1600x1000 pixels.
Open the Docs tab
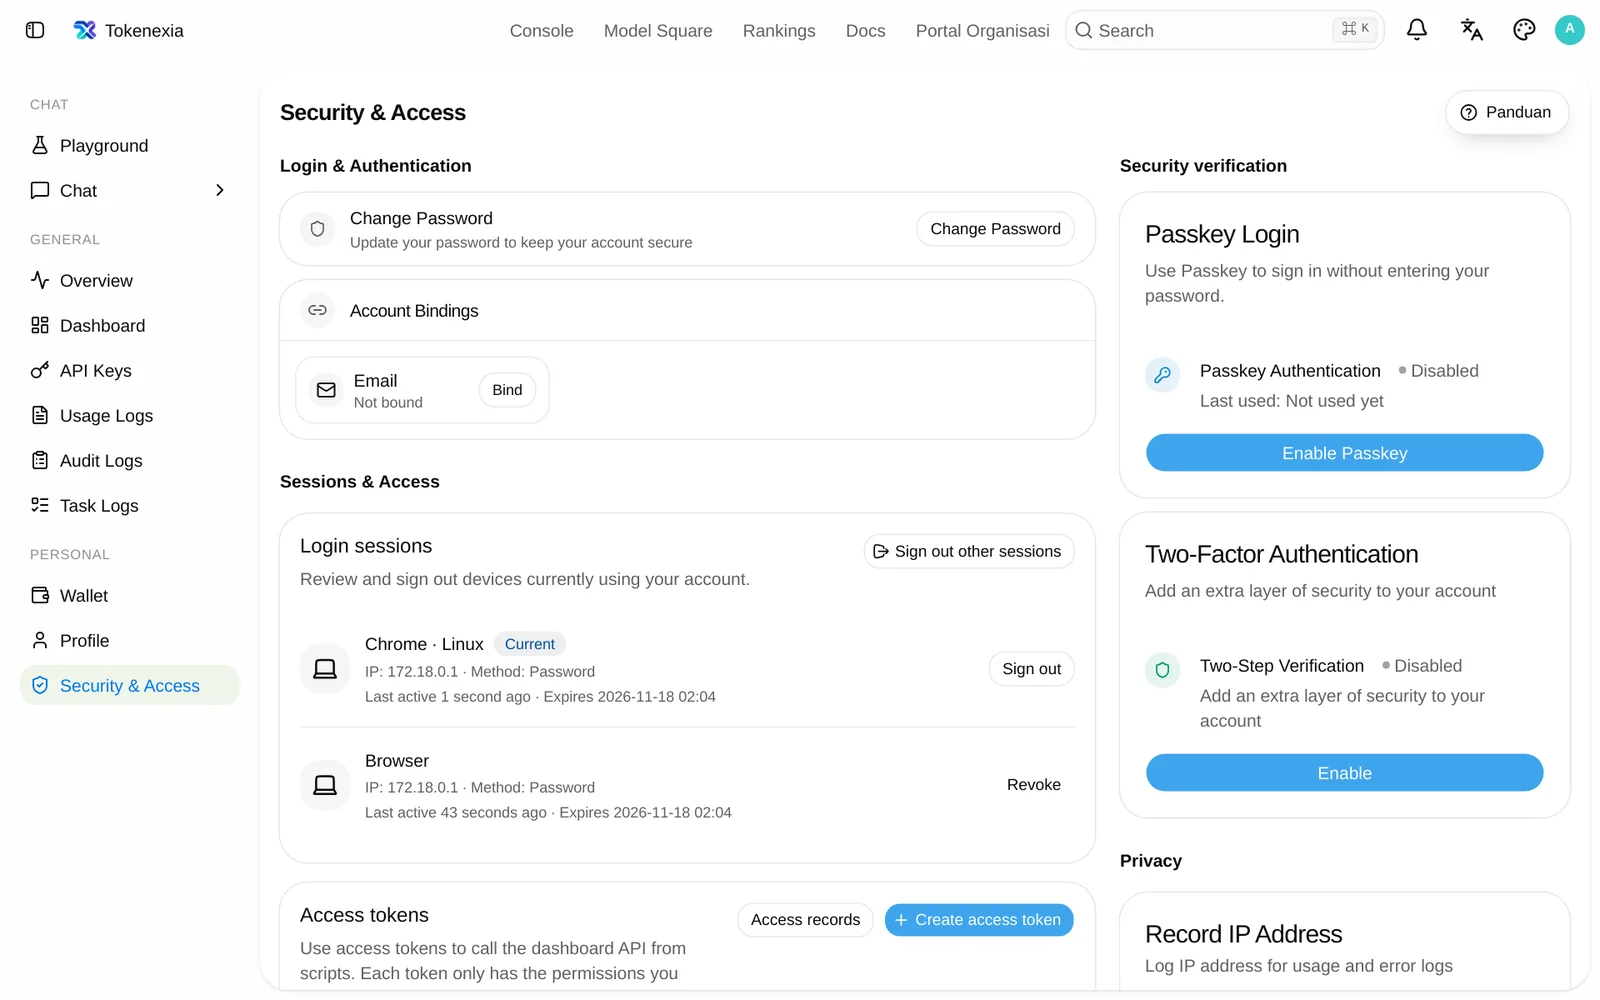click(x=866, y=31)
